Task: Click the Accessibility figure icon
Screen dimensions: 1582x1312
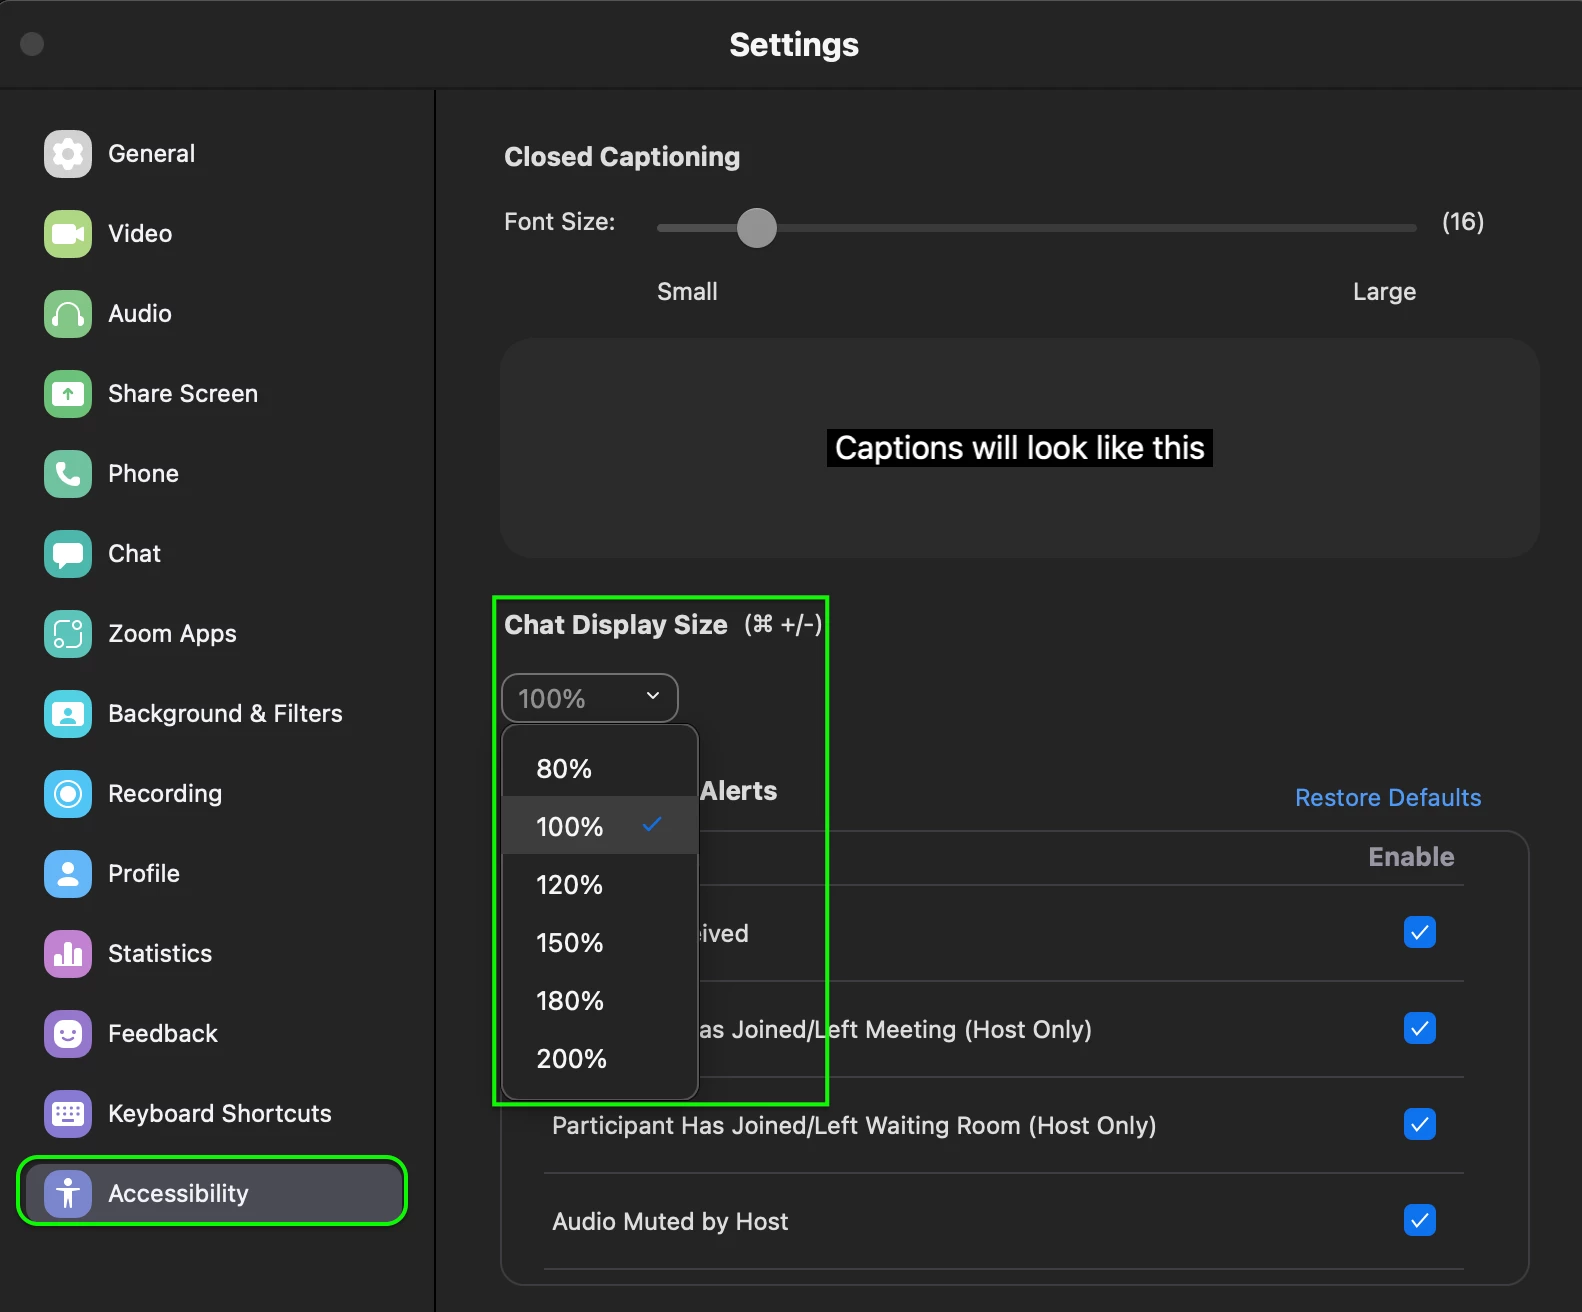Action: click(x=68, y=1194)
